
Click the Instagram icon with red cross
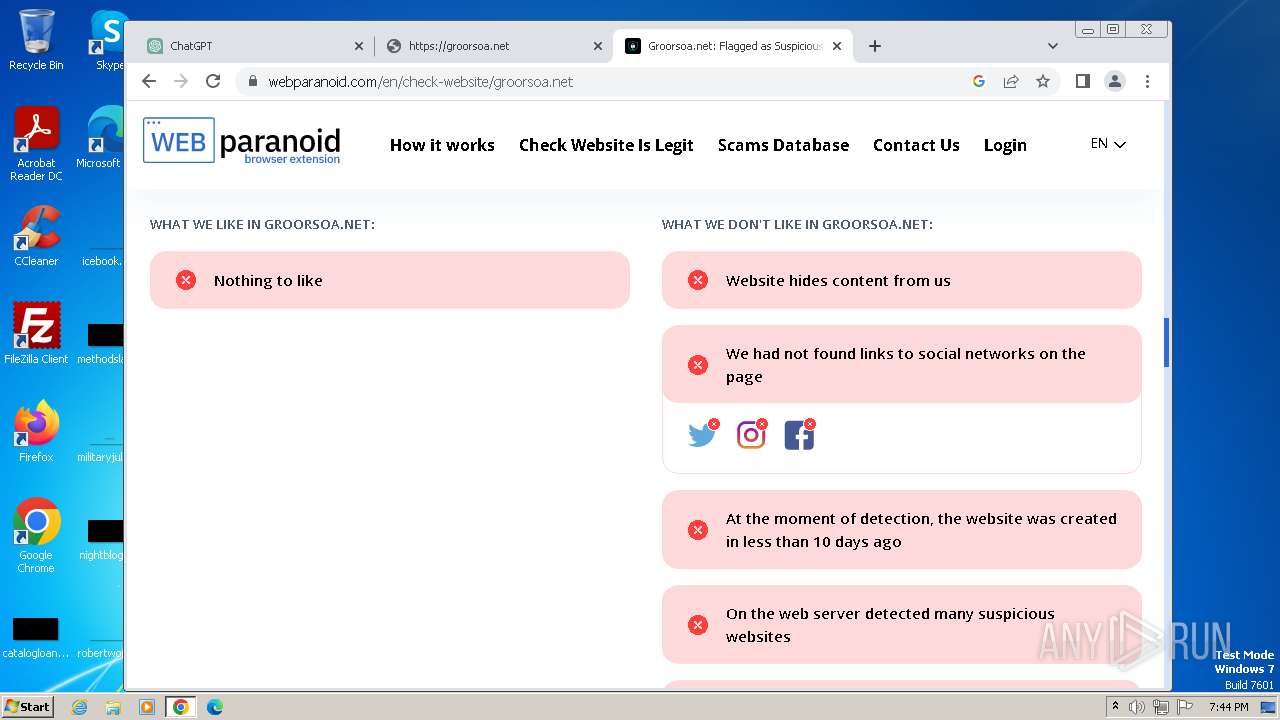coord(752,434)
